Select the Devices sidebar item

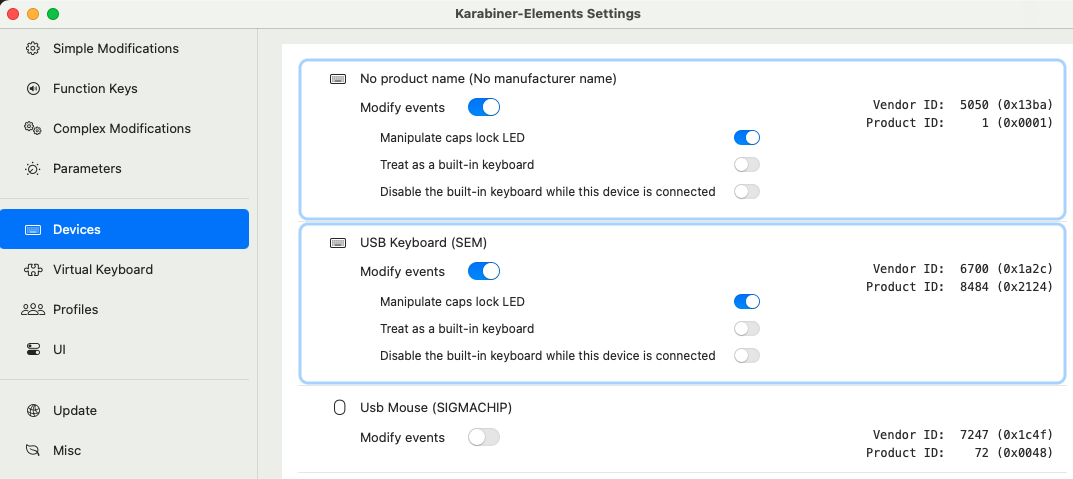pyautogui.click(x=125, y=229)
